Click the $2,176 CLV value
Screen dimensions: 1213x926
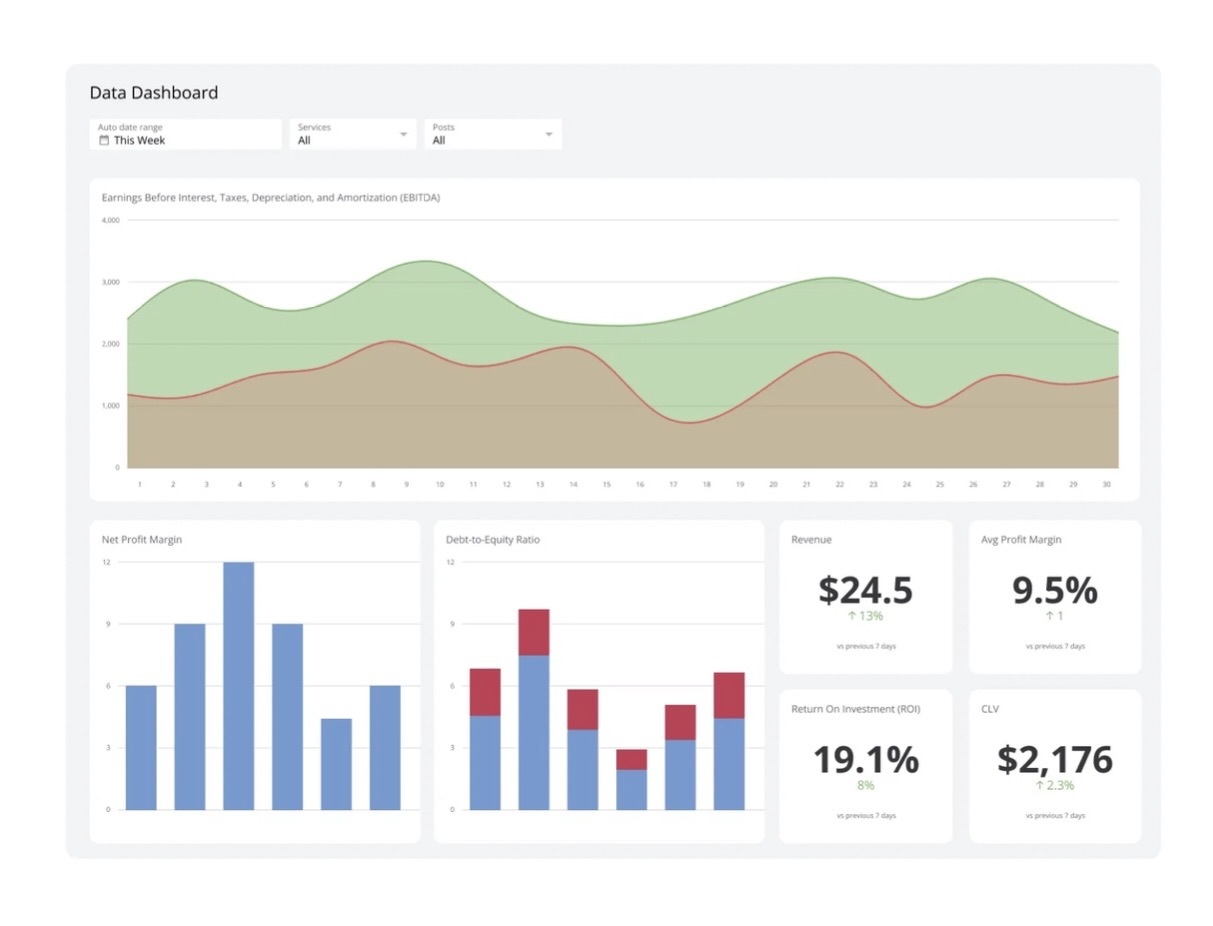(x=1054, y=760)
